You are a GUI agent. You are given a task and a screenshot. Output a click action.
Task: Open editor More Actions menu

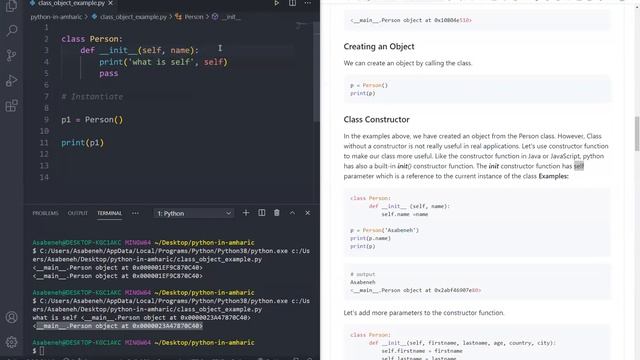tap(308, 3)
